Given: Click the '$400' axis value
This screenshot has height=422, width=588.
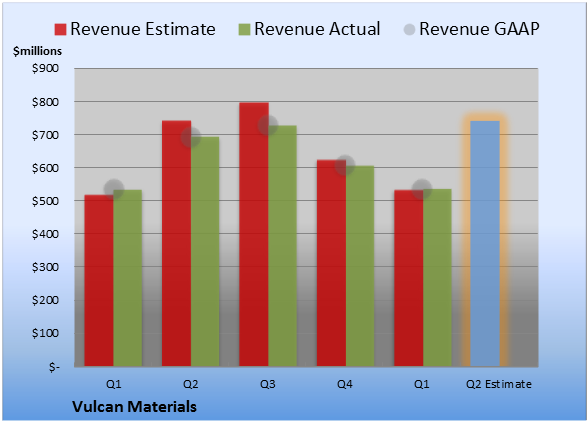Looking at the screenshot, I should click(45, 234).
